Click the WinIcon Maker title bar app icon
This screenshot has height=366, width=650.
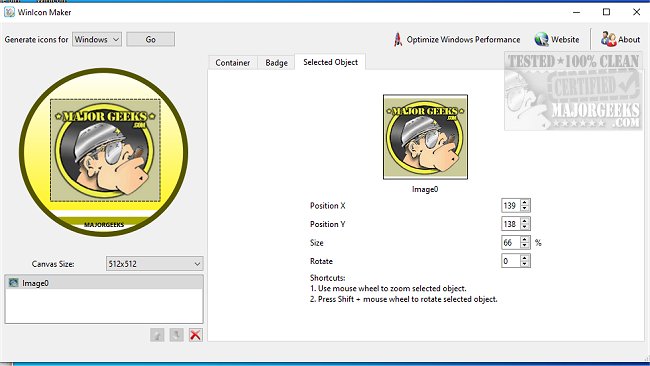point(9,12)
